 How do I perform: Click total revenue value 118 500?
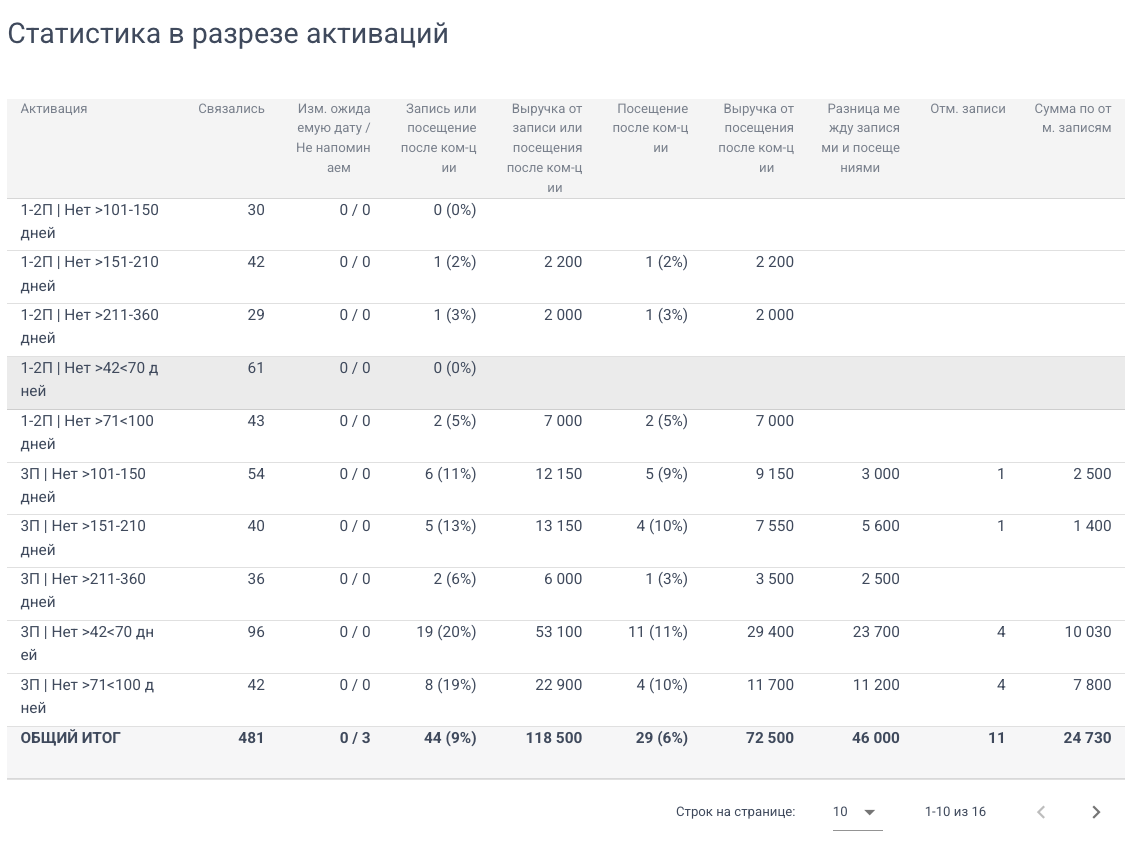coord(554,737)
